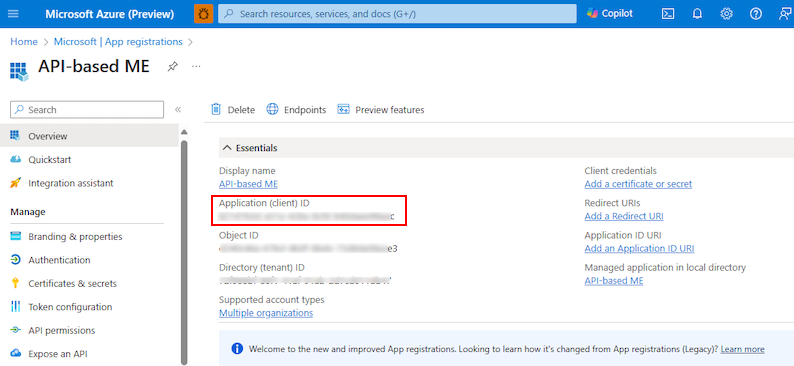Click Add a Redirect URI link
The width and height of the screenshot is (794, 366).
(x=624, y=216)
